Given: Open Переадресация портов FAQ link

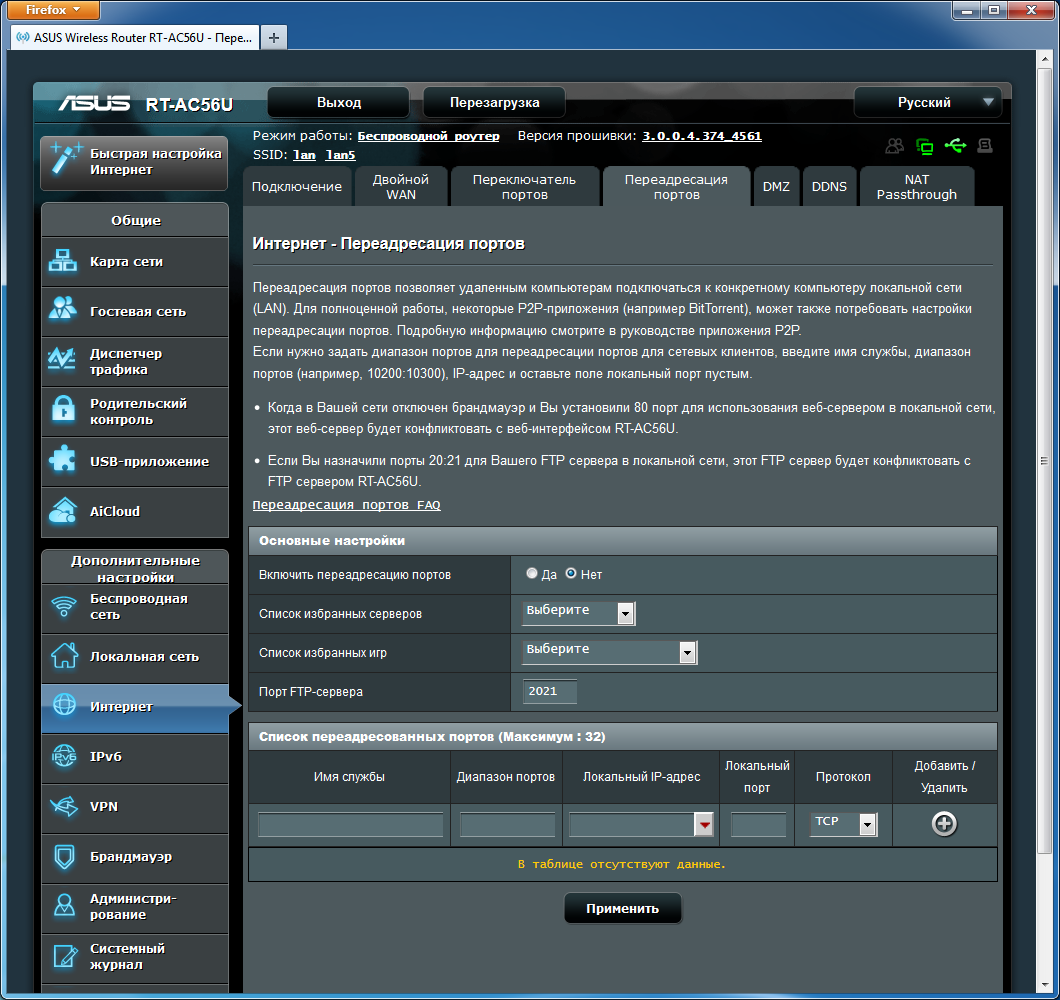Looking at the screenshot, I should pos(346,505).
